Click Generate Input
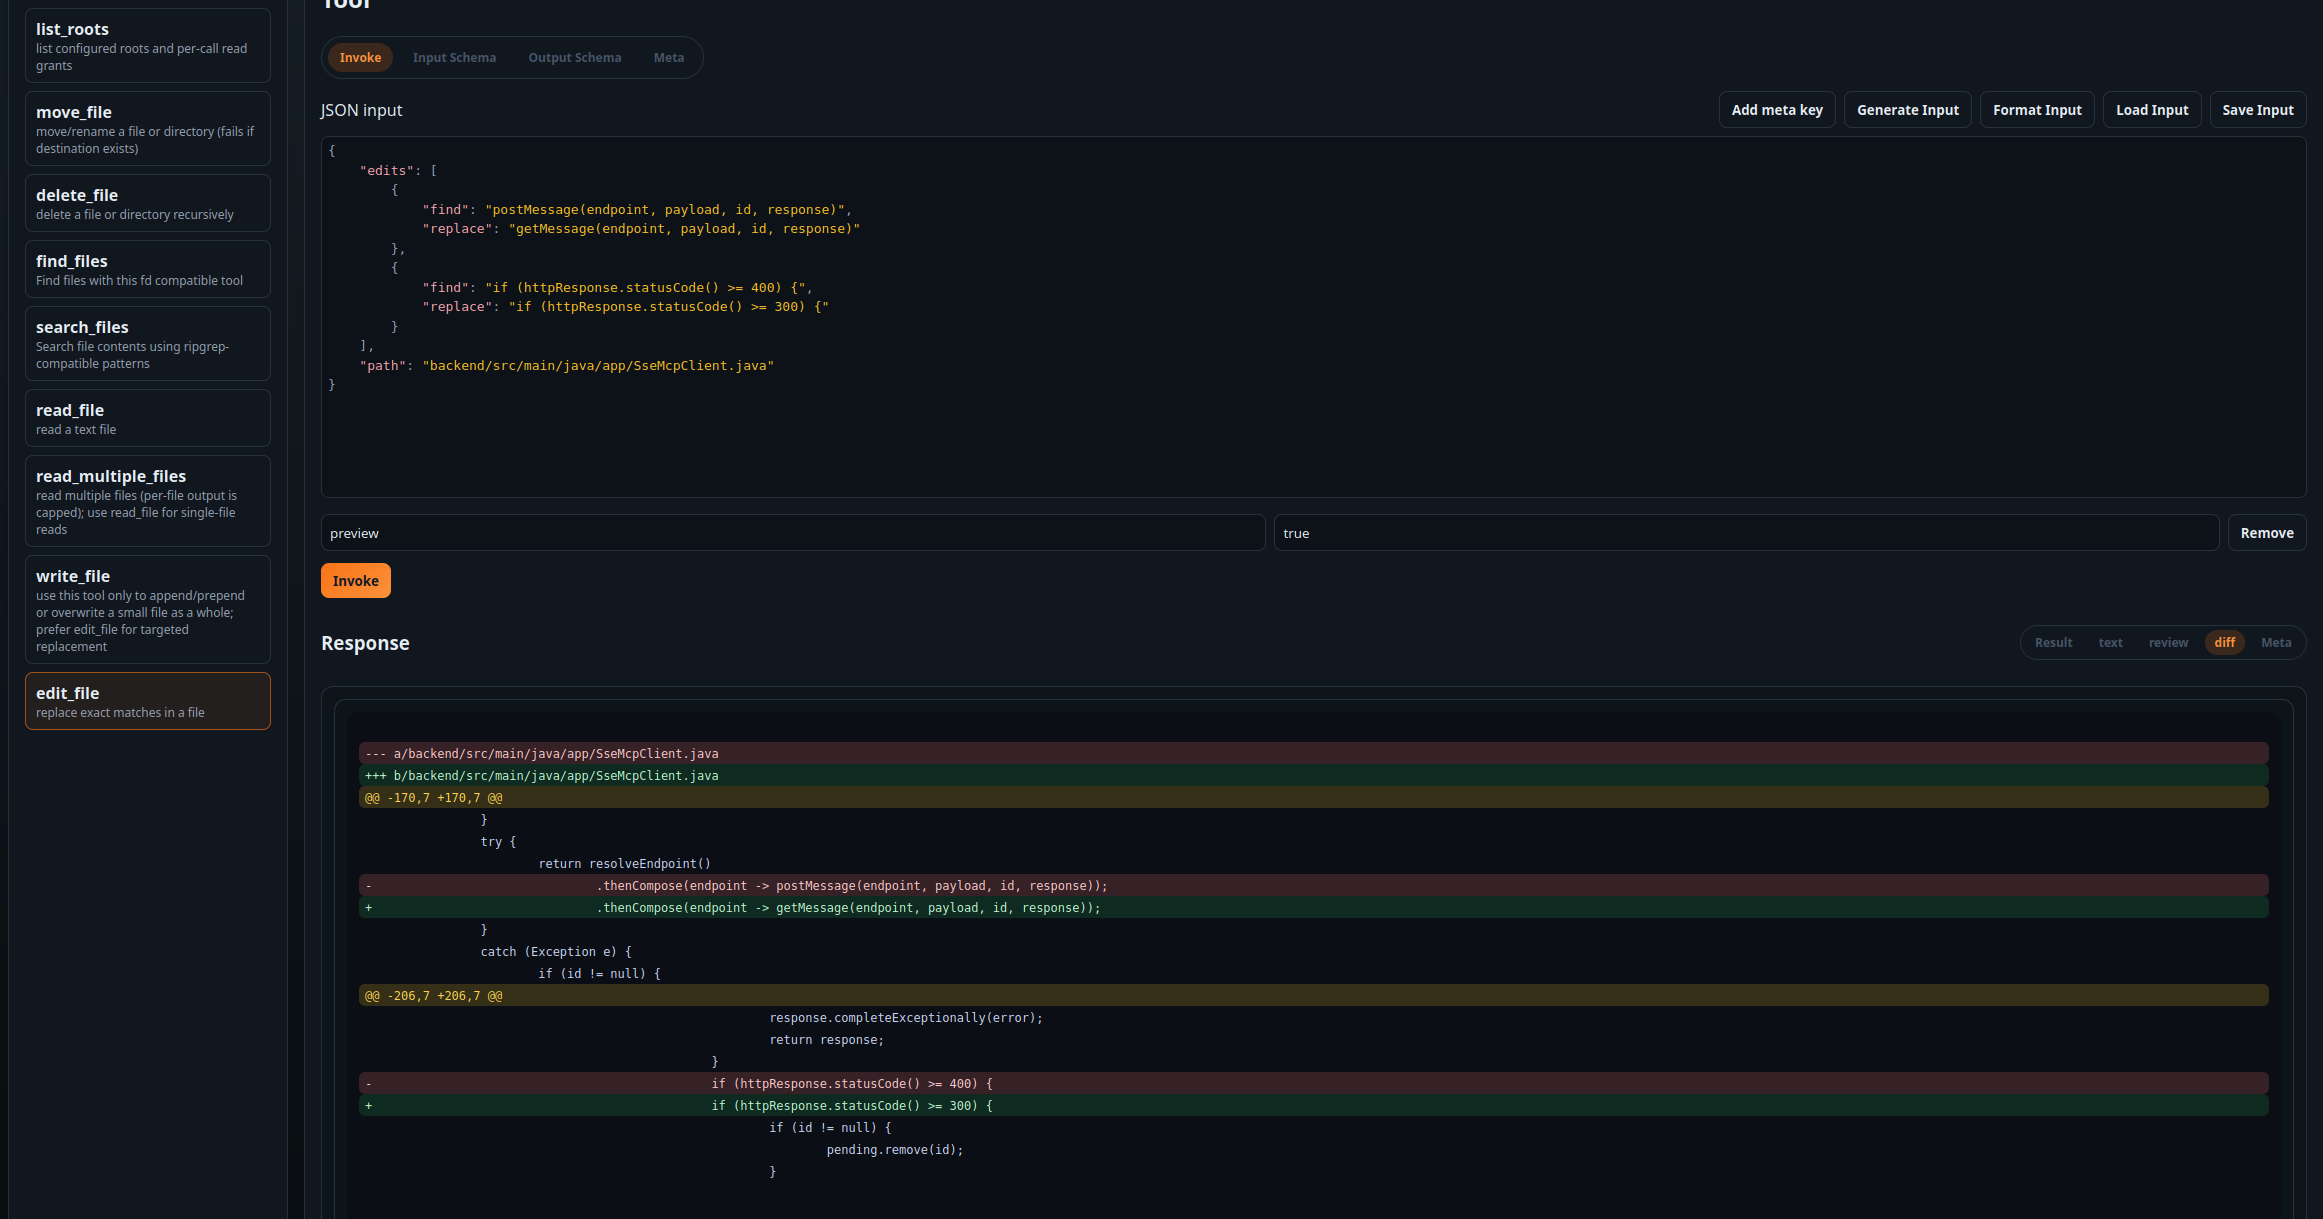This screenshot has height=1219, width=2323. [x=1906, y=109]
